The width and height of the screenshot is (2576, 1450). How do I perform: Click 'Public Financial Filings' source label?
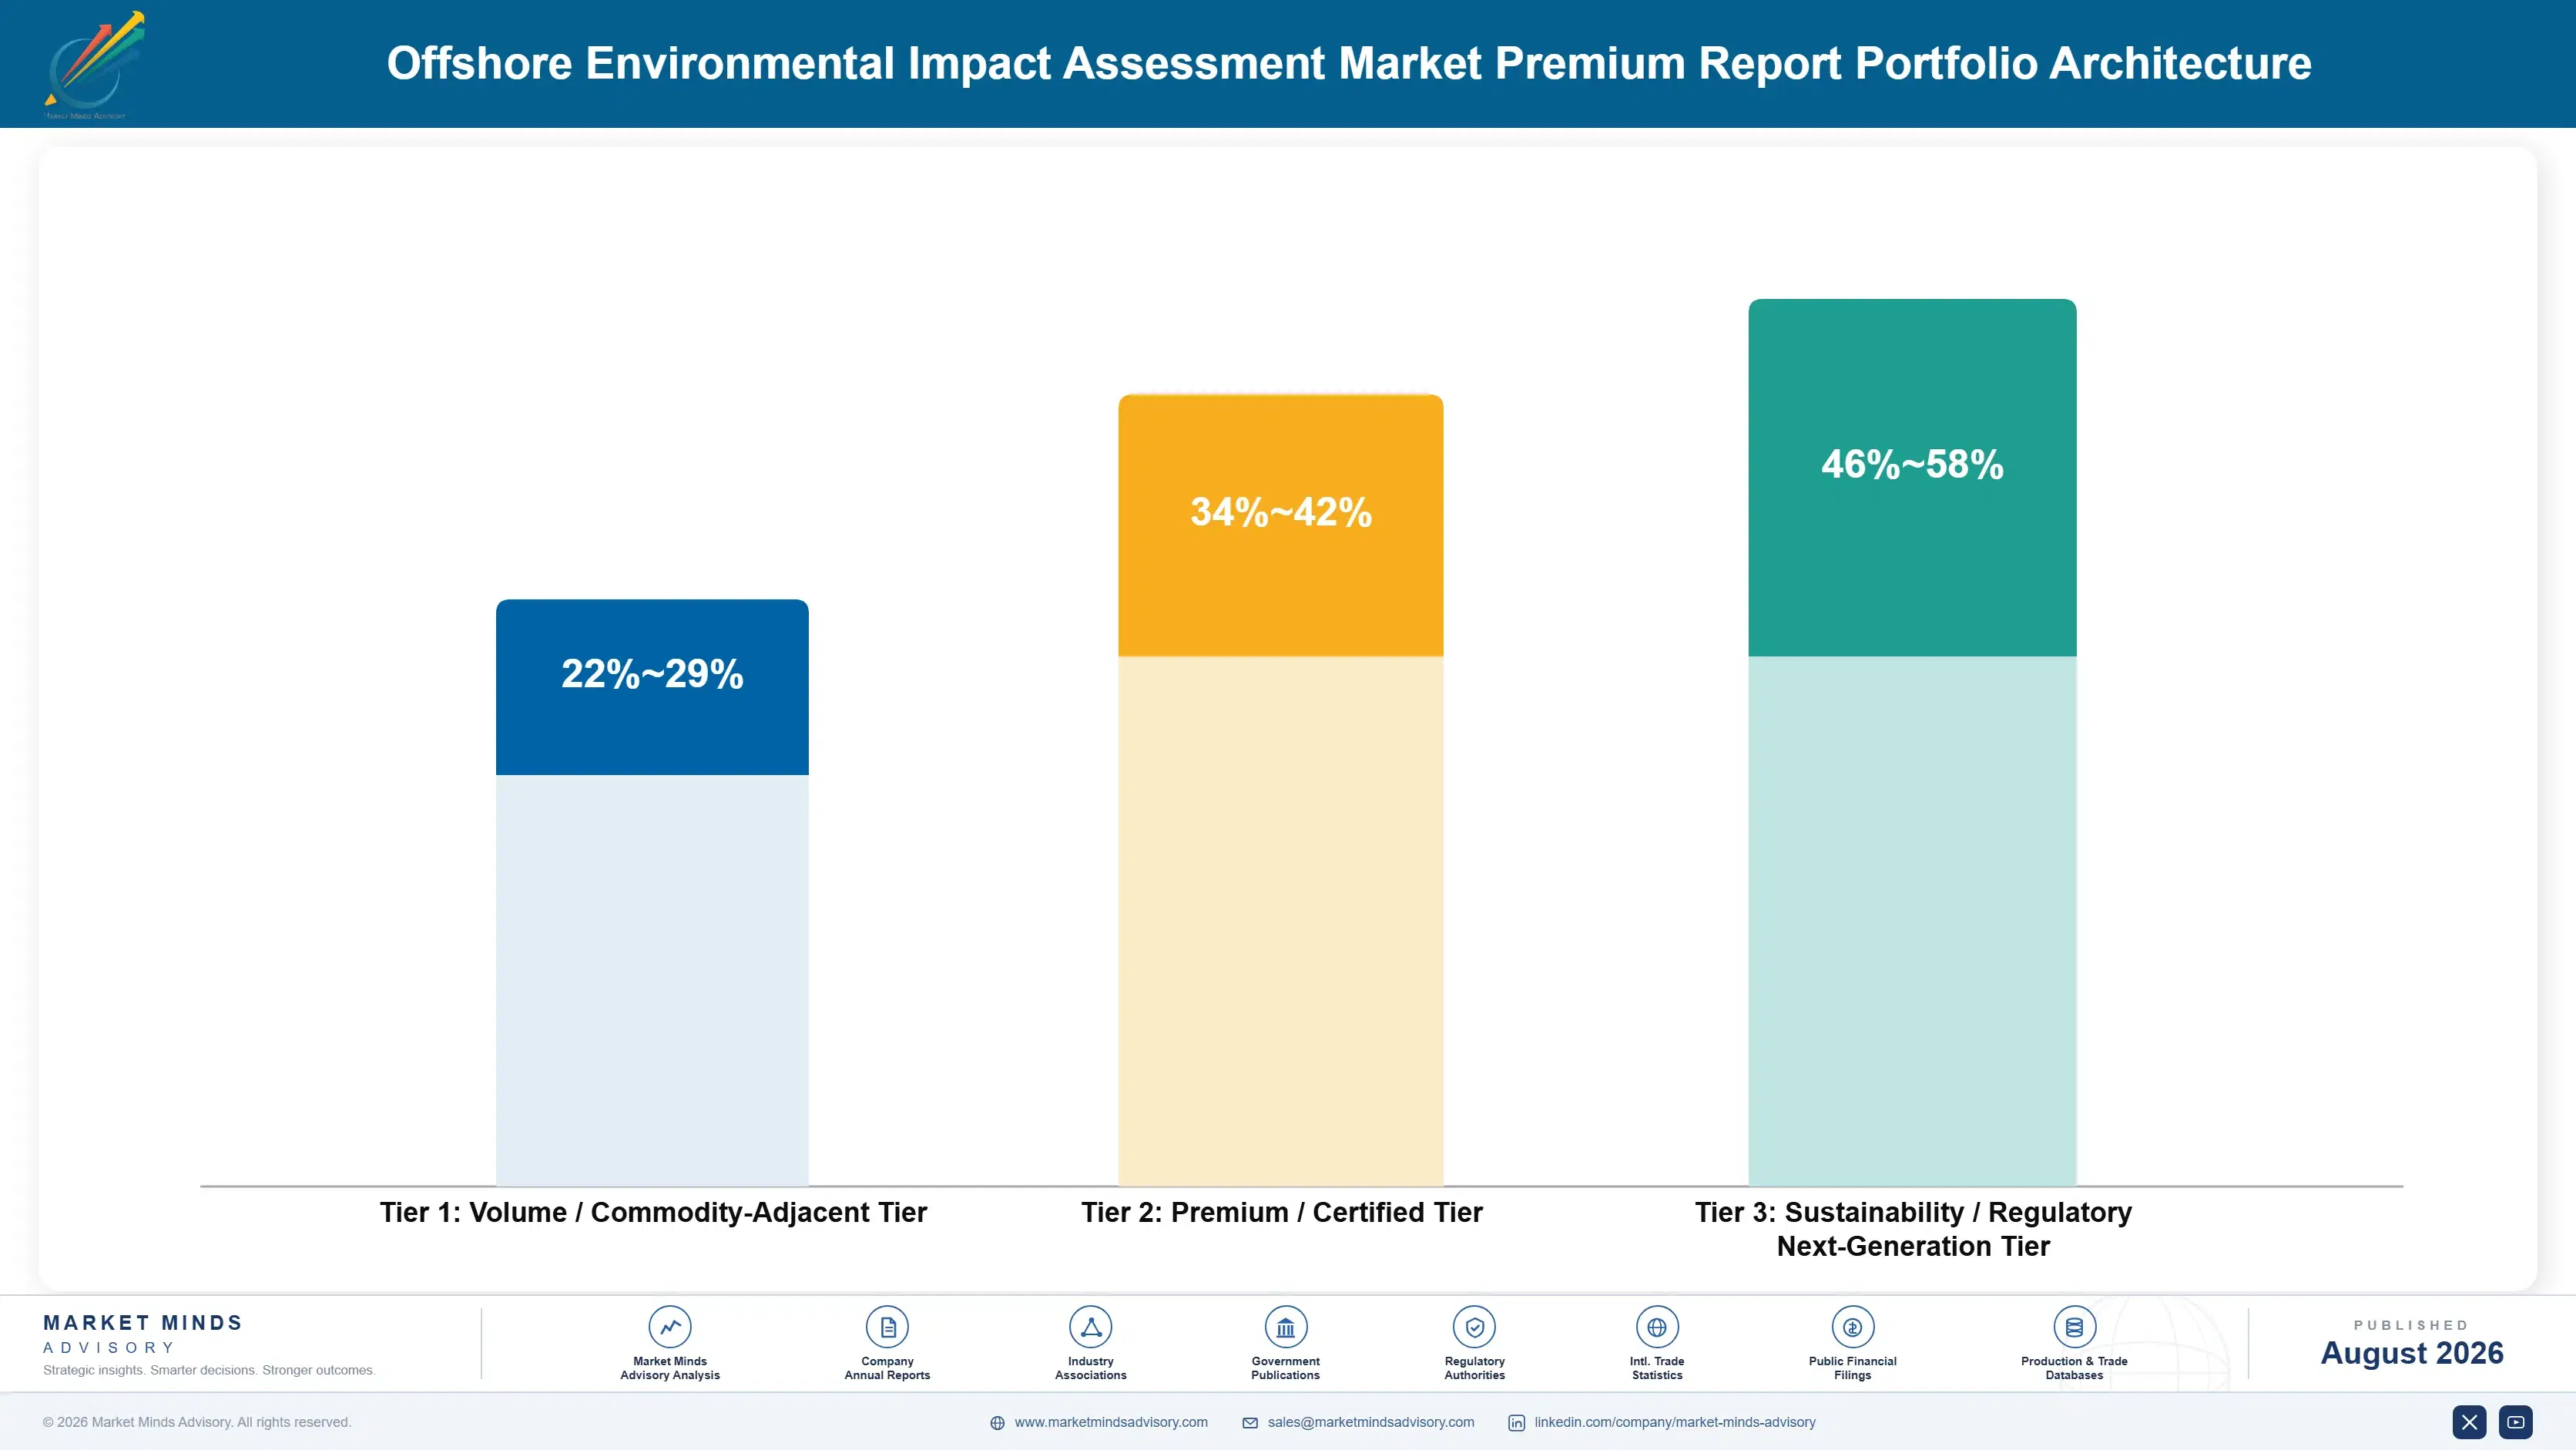(1852, 1368)
